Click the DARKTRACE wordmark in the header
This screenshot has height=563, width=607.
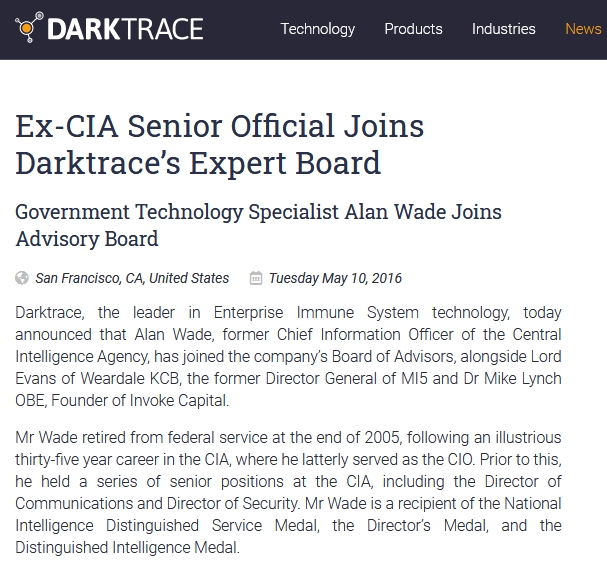tap(125, 29)
